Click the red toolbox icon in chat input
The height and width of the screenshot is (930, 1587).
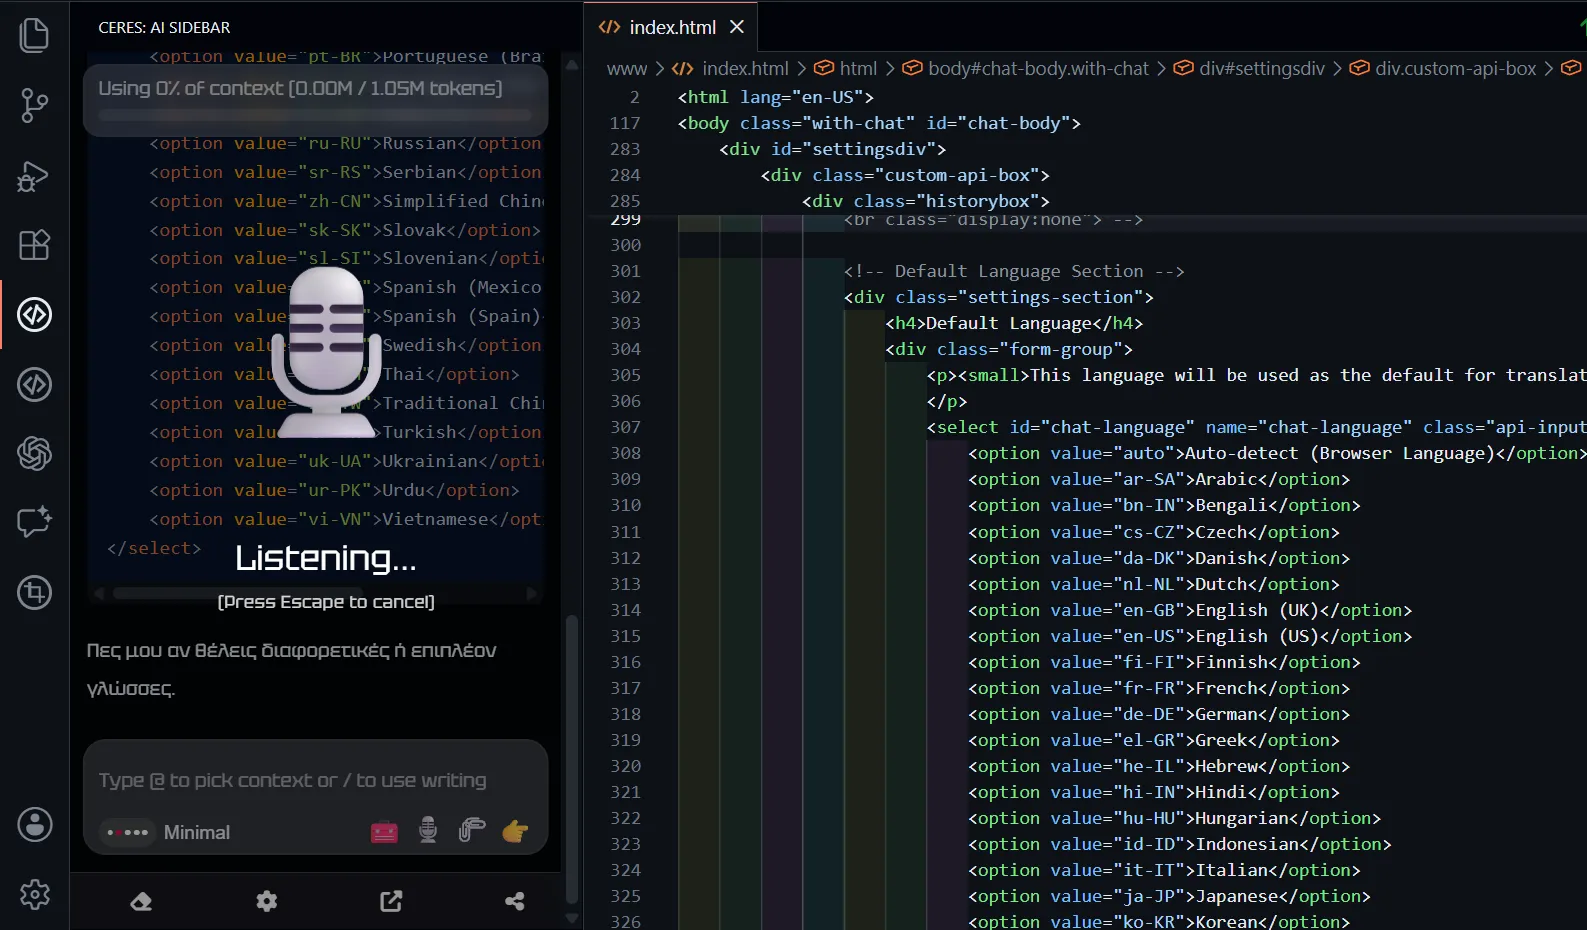coord(384,831)
